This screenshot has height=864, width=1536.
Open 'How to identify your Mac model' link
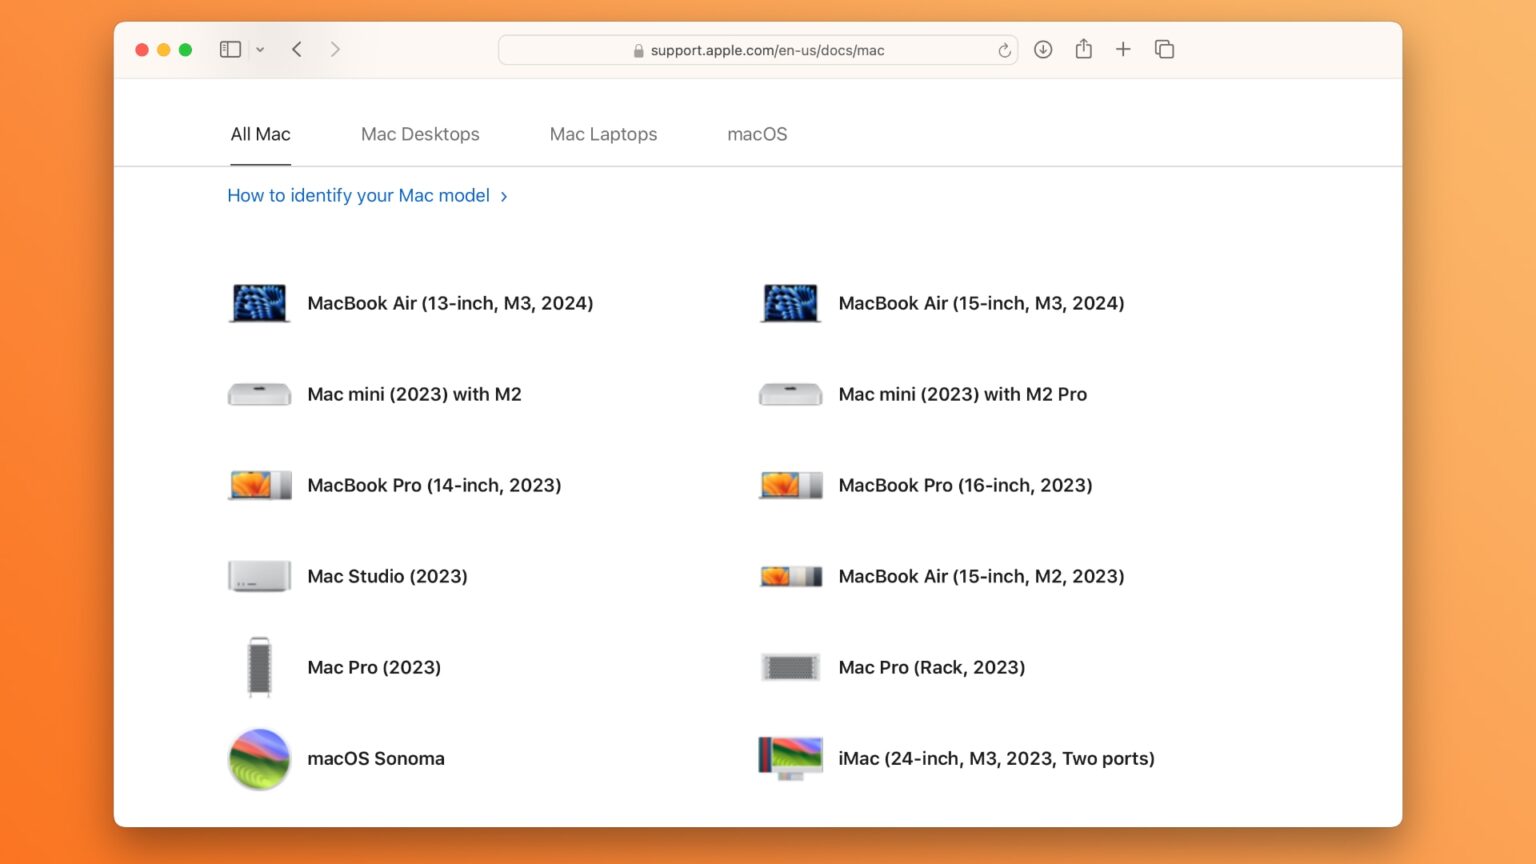pyautogui.click(x=367, y=196)
